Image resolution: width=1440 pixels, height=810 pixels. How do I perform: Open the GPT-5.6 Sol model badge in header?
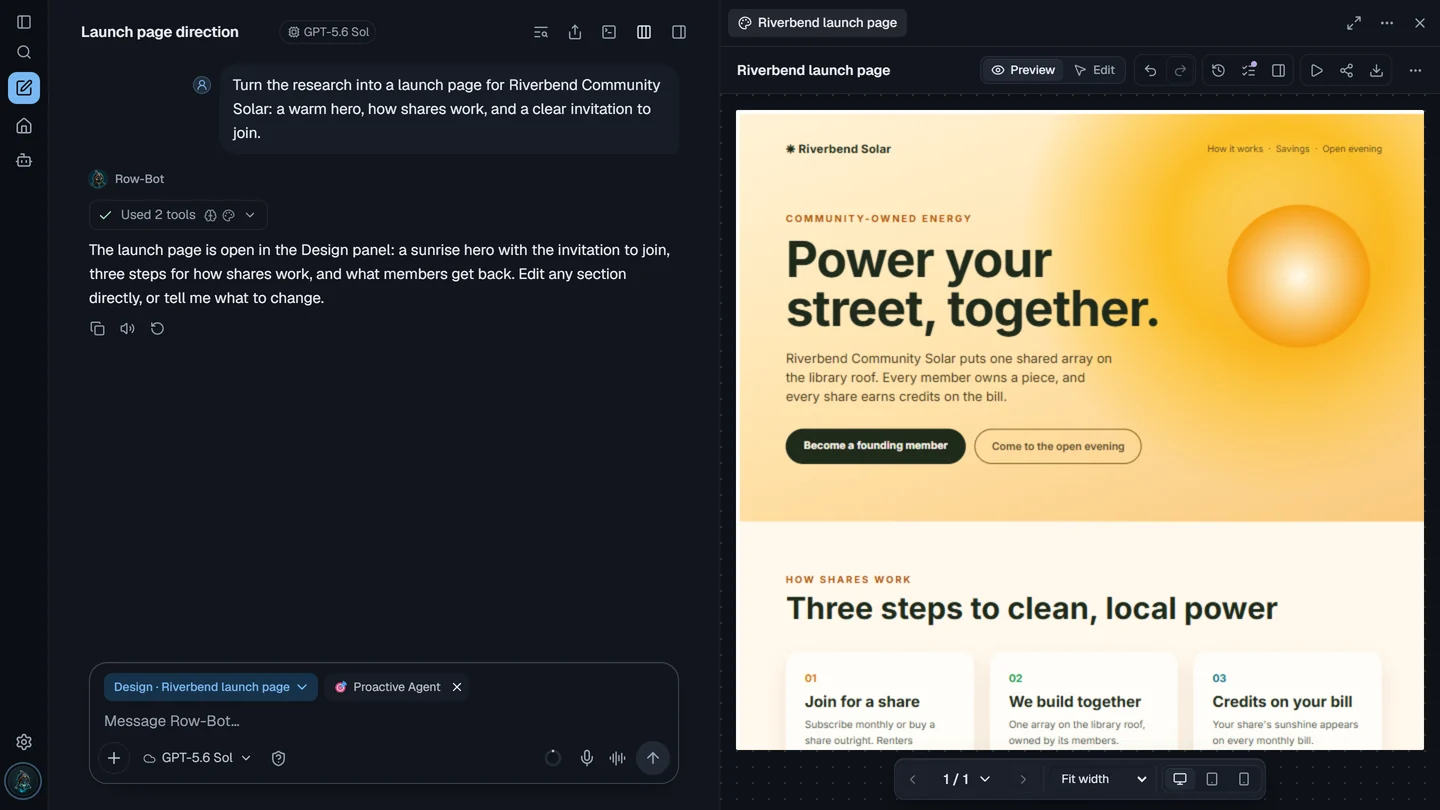click(328, 32)
